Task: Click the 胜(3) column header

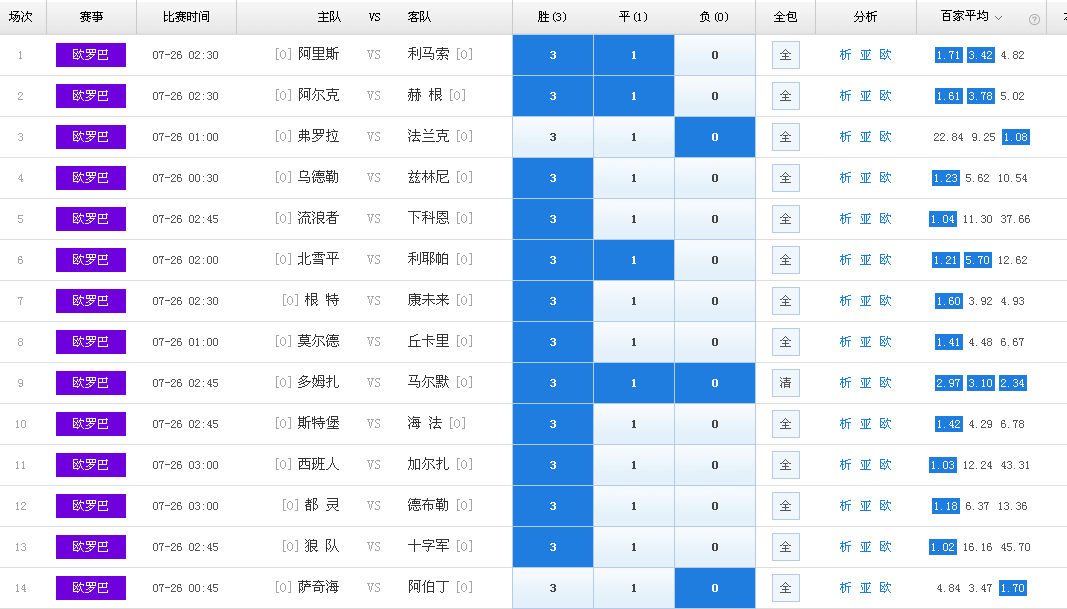Action: [552, 17]
